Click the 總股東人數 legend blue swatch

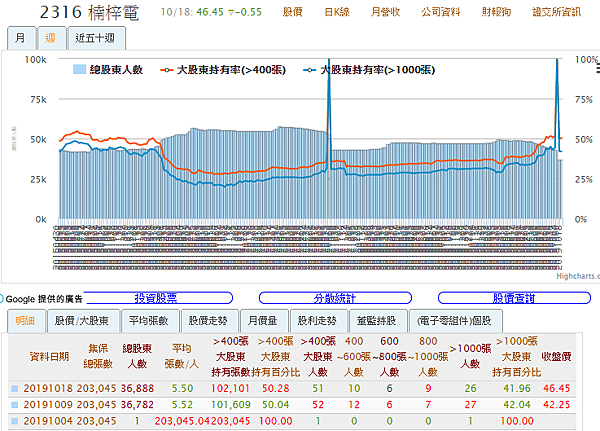(x=79, y=69)
